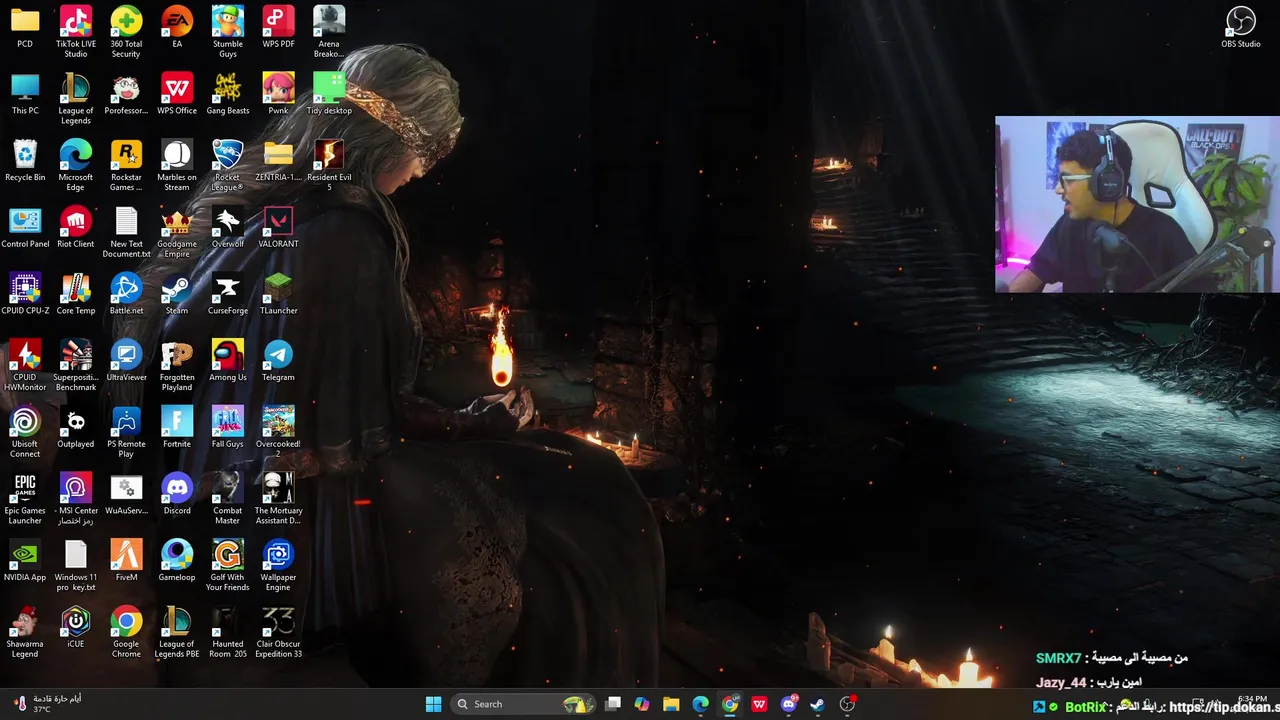Screen dimensions: 1280x720
Task: Select Overcooked! 2 game icon
Action: 278,432
